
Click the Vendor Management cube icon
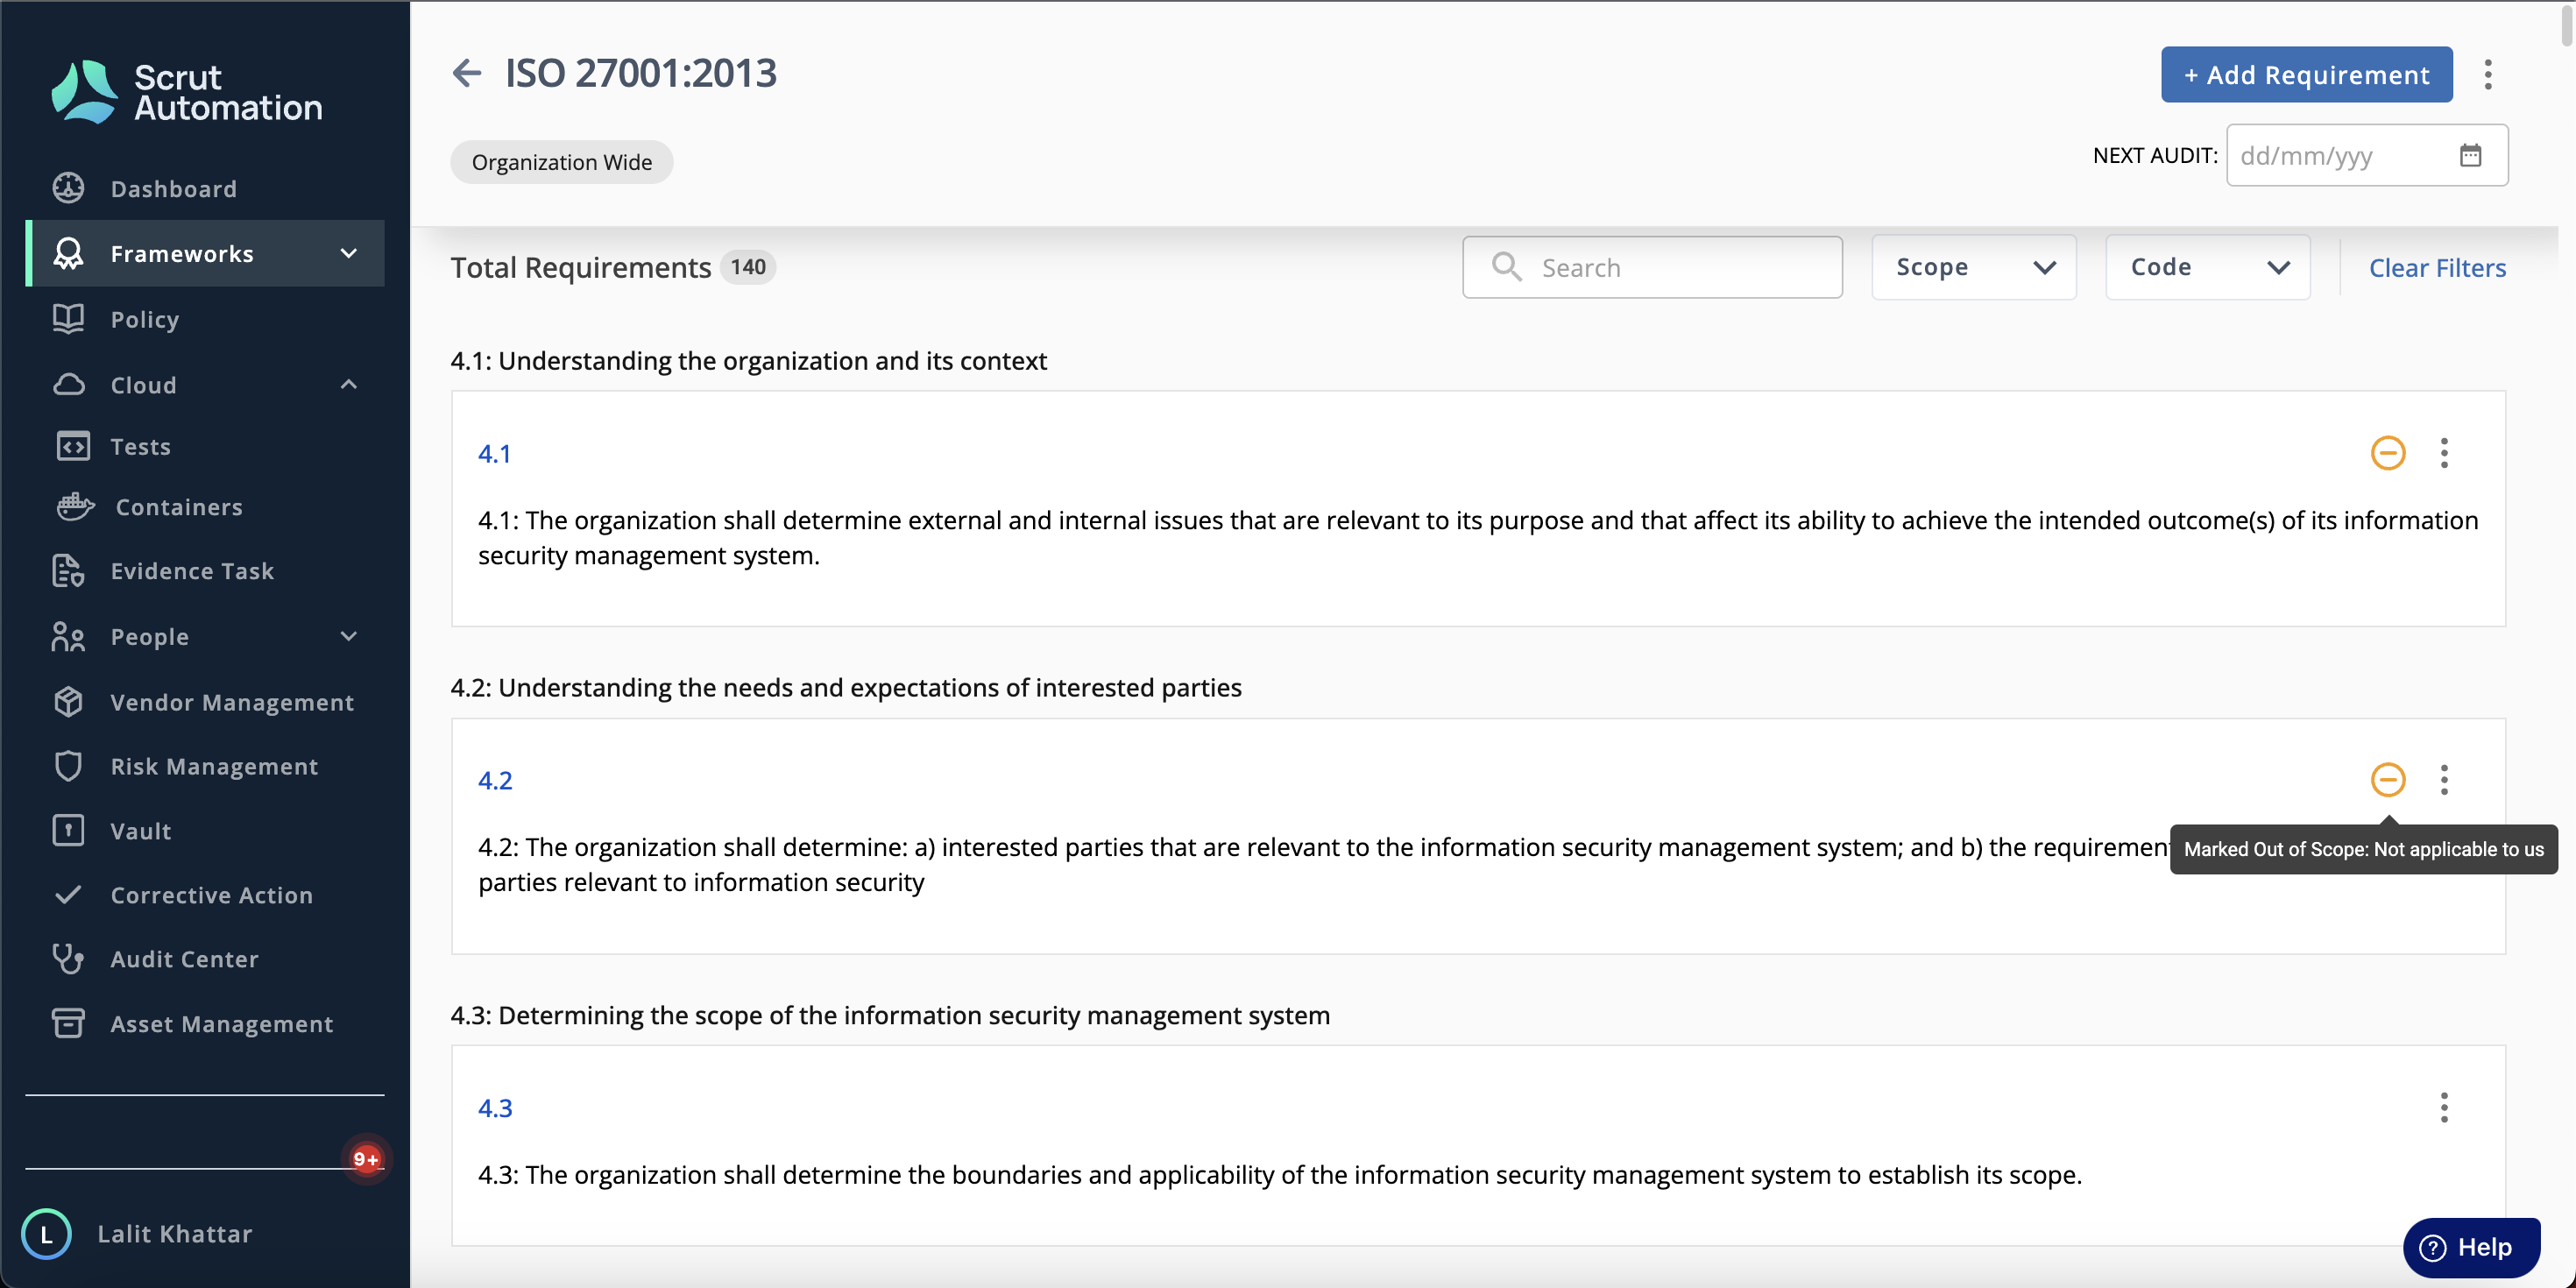[x=68, y=702]
